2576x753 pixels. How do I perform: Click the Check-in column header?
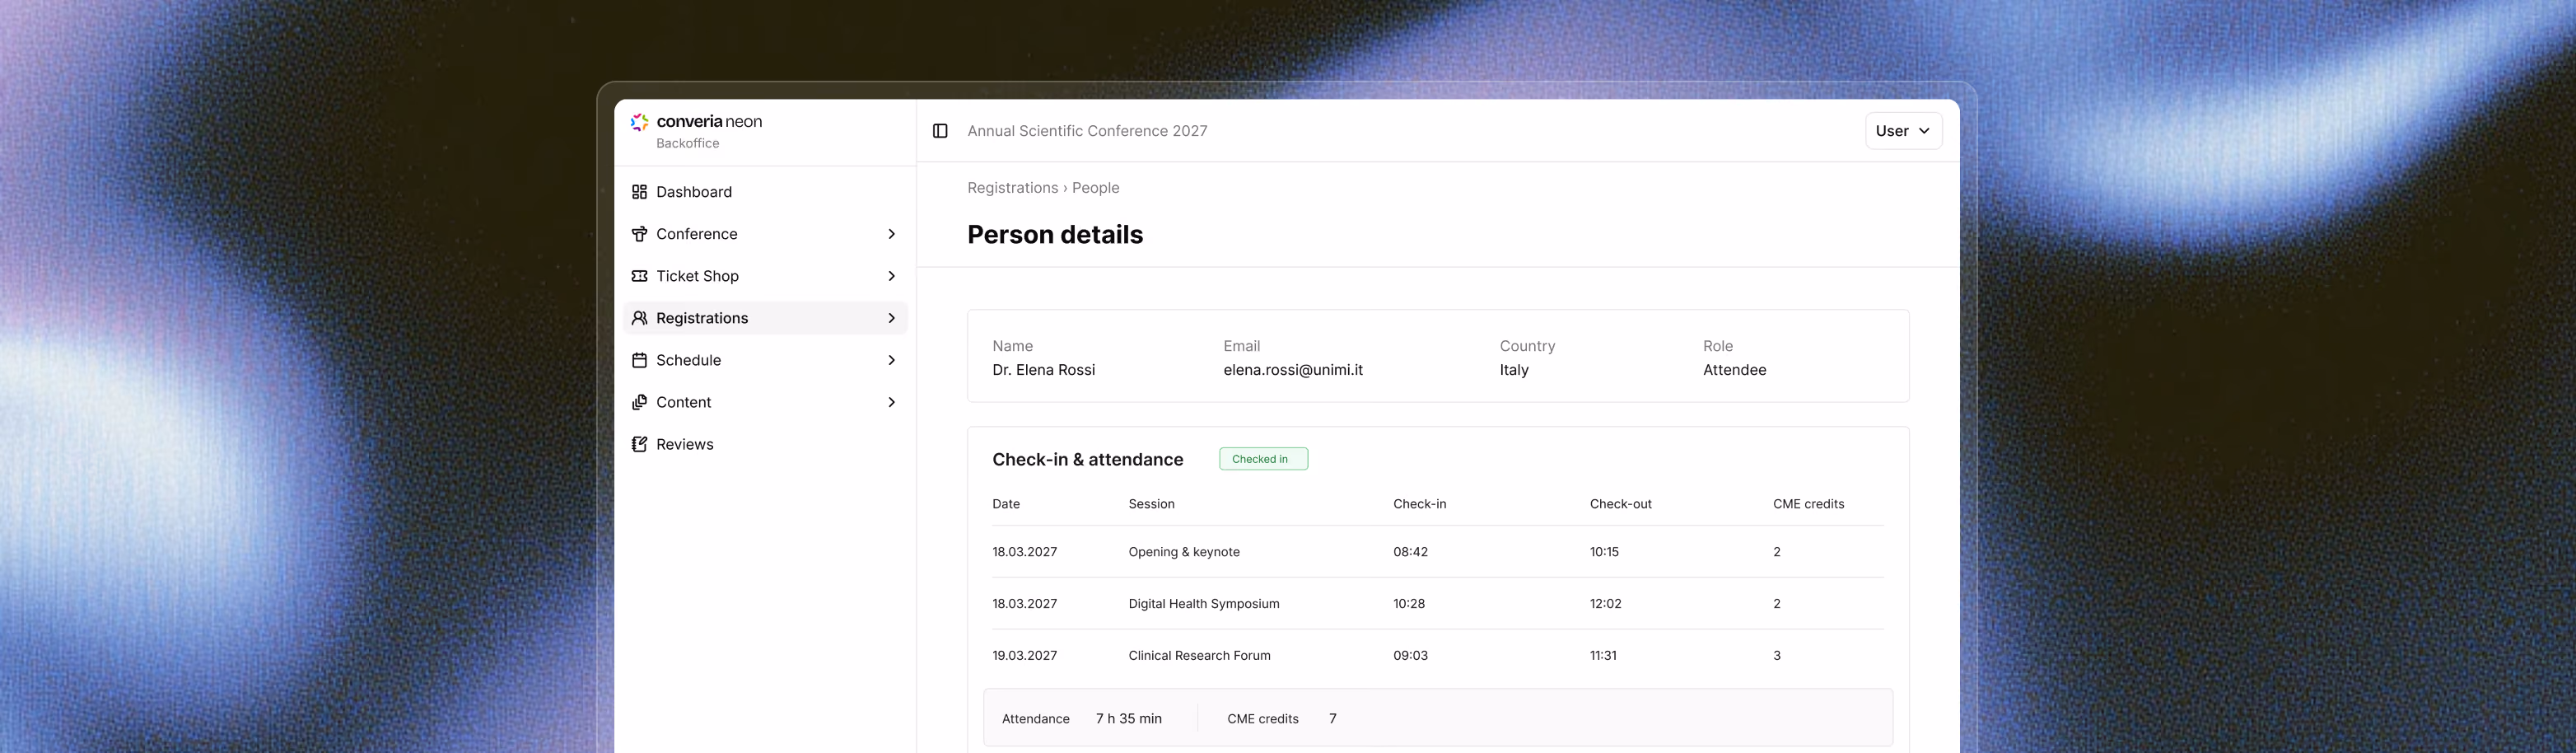[1419, 504]
